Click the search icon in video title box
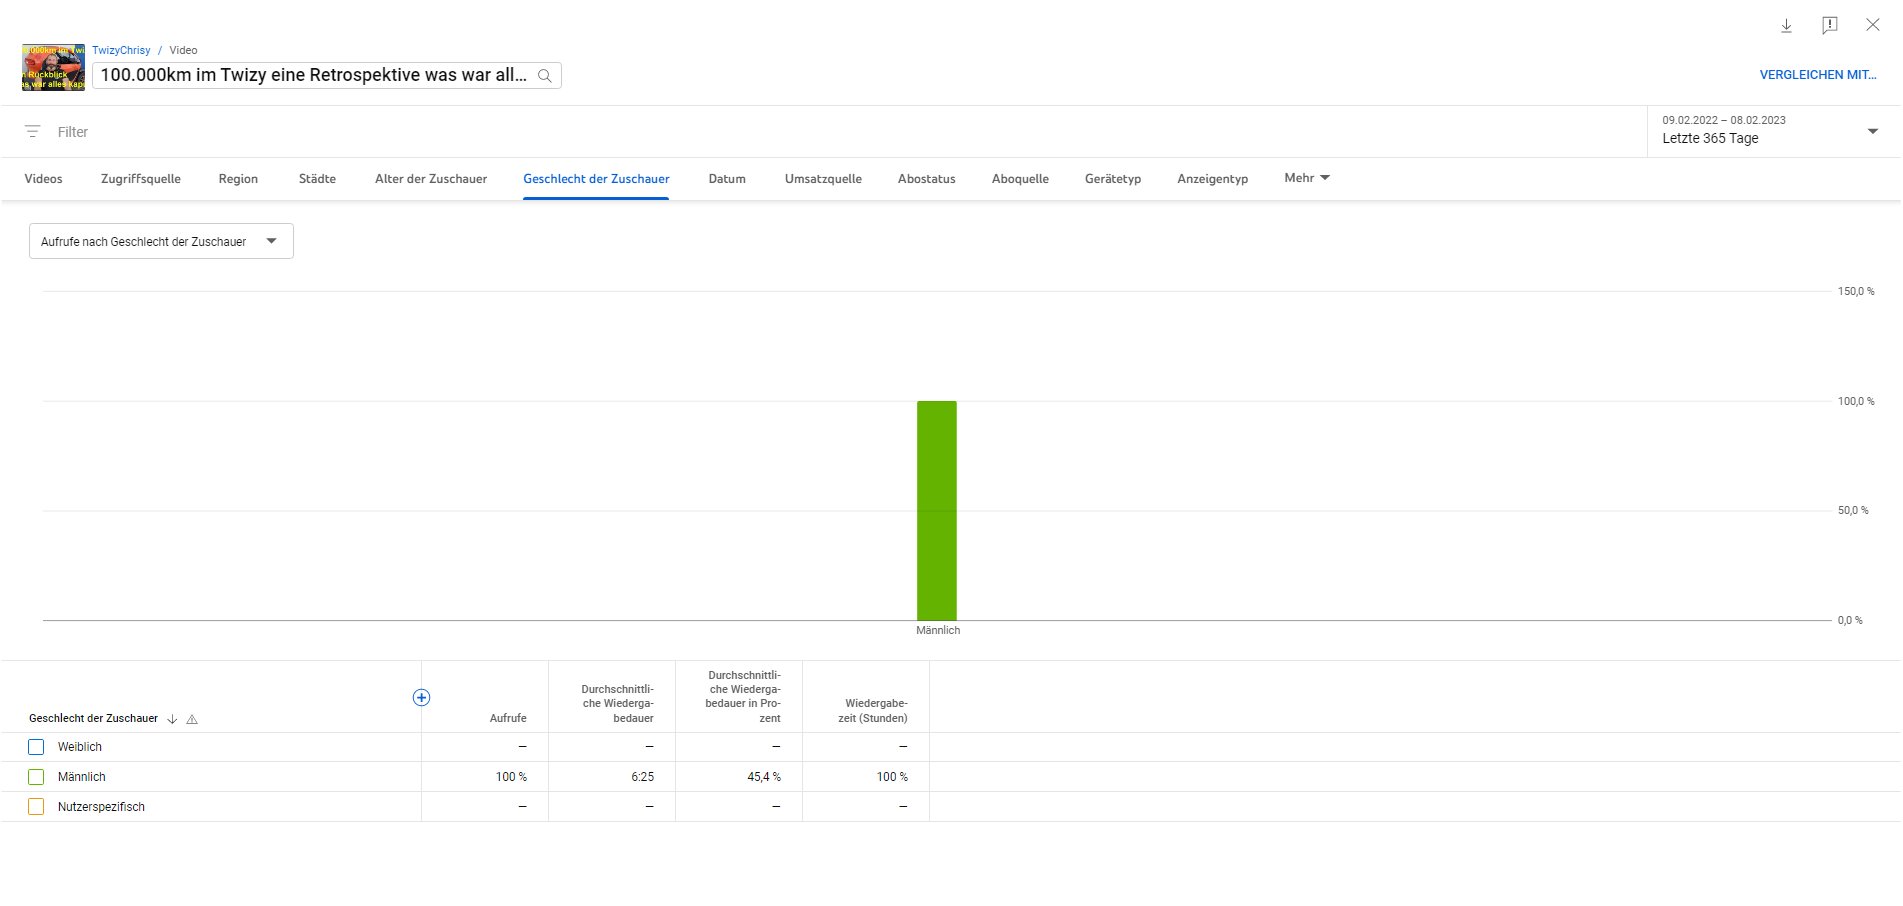 tap(545, 76)
